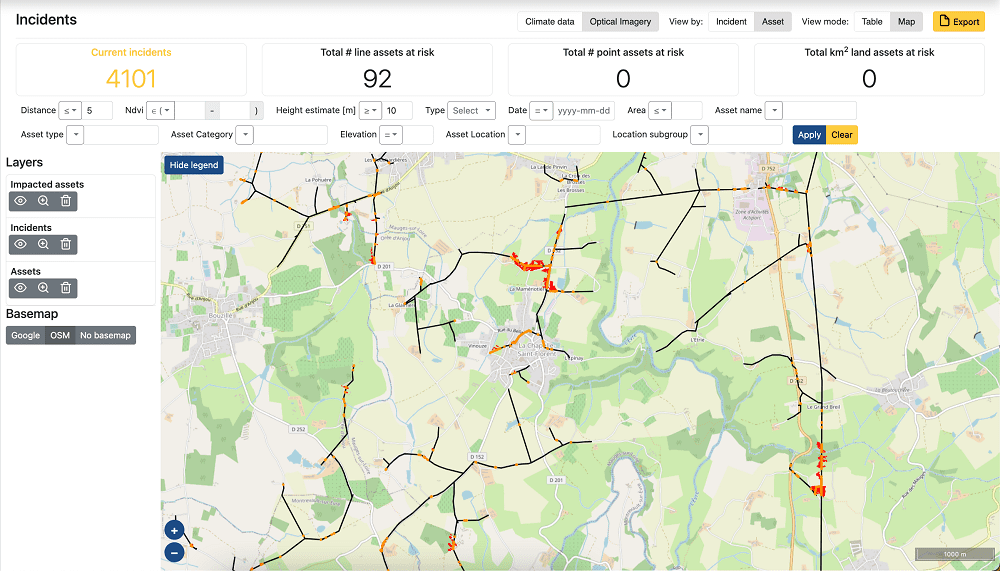Expand the Asset Category operator dropdown
This screenshot has height=571, width=1000.
[x=245, y=135]
